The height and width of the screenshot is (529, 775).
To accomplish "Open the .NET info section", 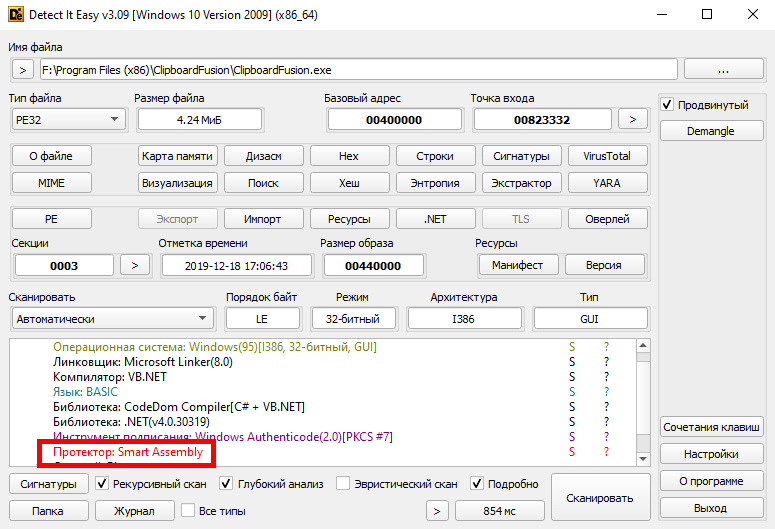I will point(435,219).
